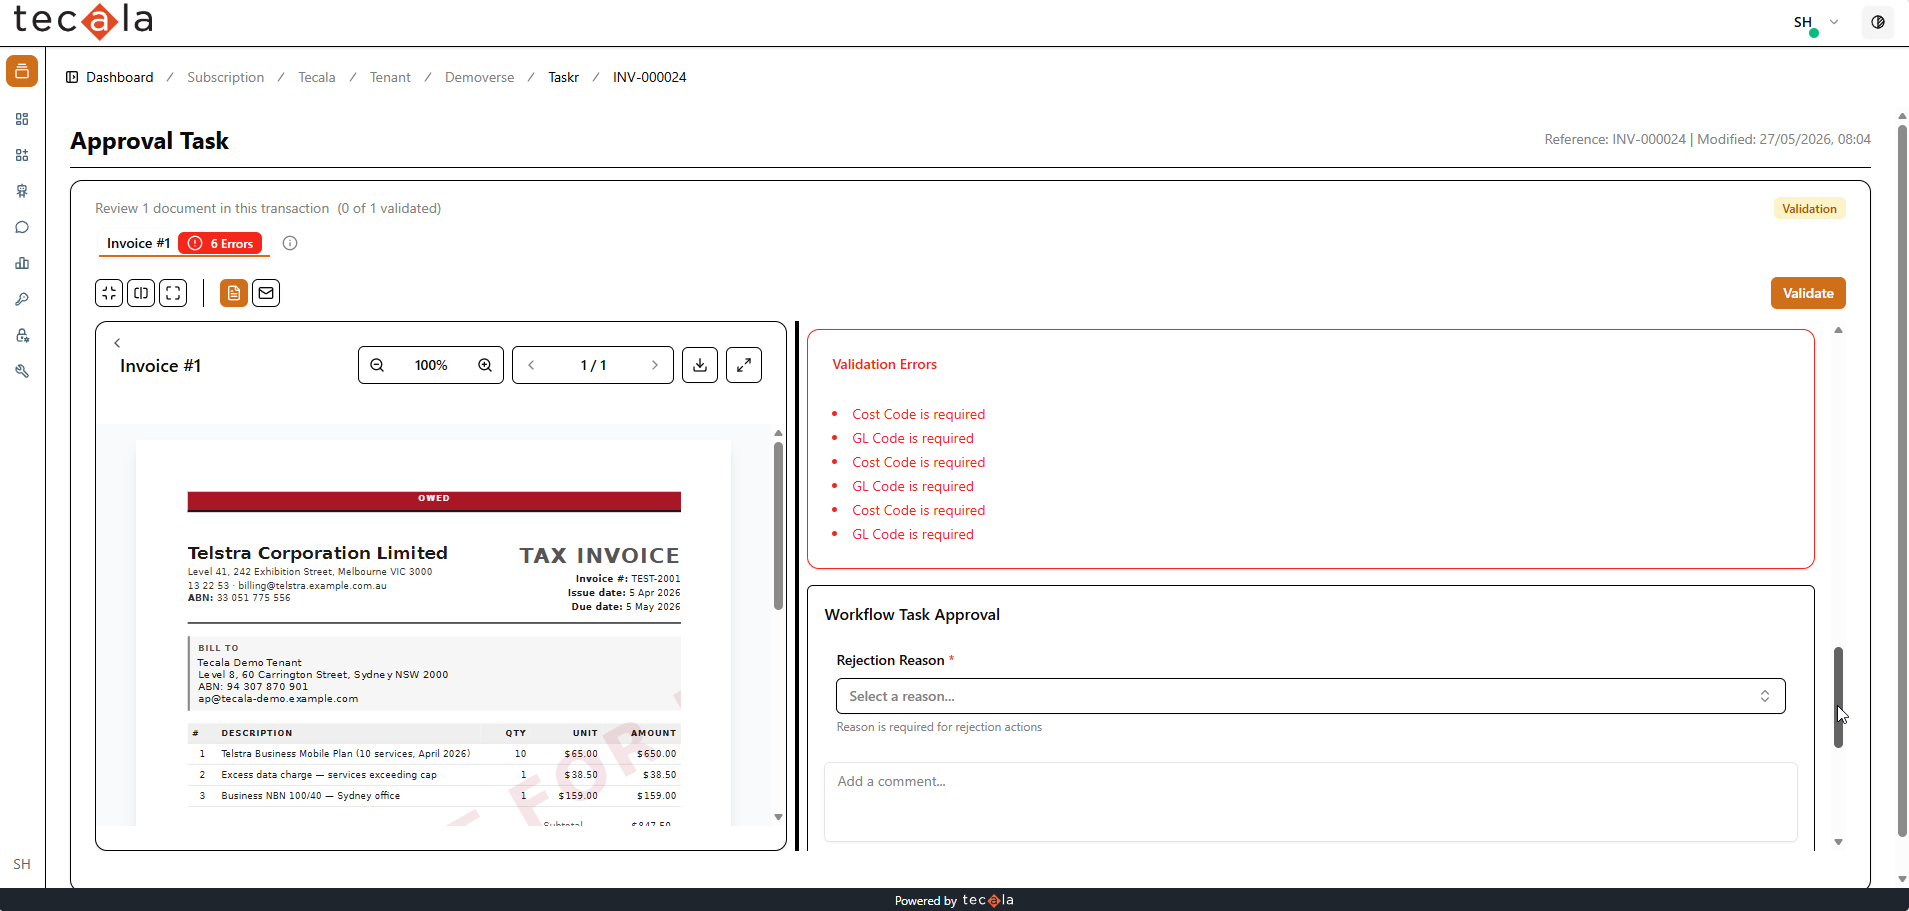
Task: Go to next invoice page
Action: [x=655, y=365]
